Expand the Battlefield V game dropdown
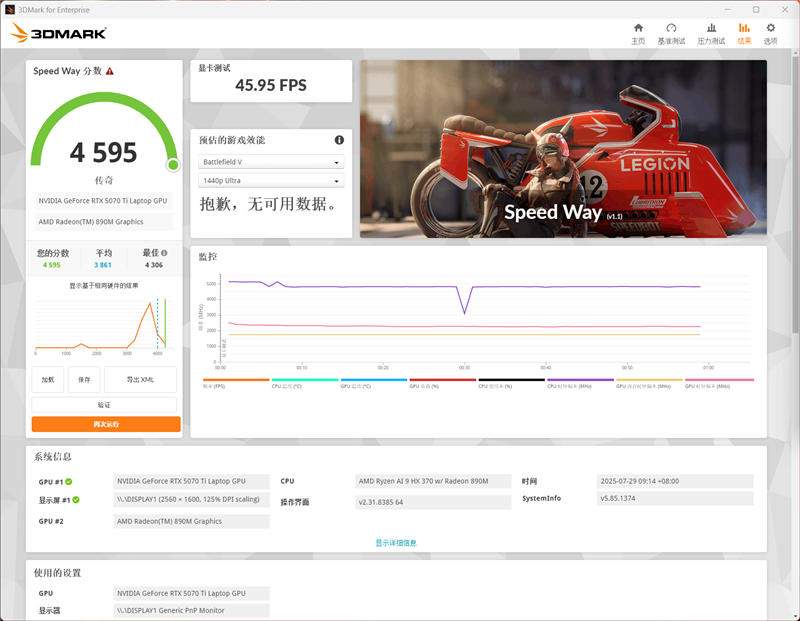 [271, 162]
